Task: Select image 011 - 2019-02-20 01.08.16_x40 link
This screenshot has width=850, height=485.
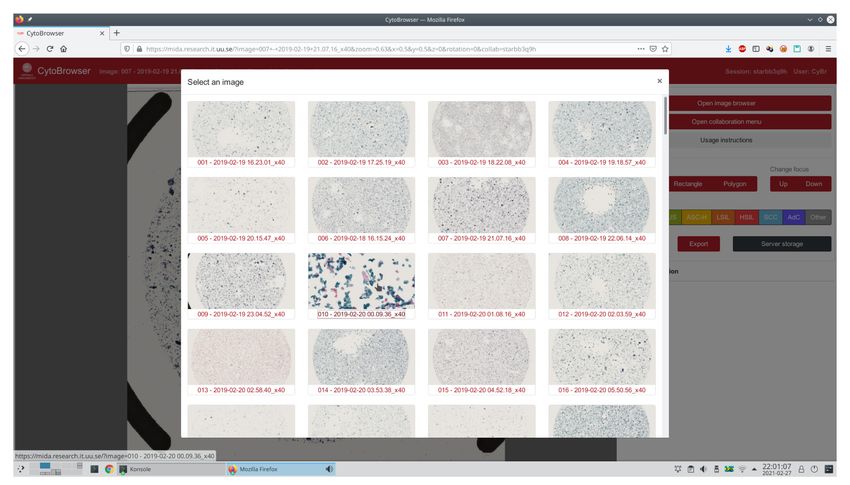Action: [x=481, y=314]
